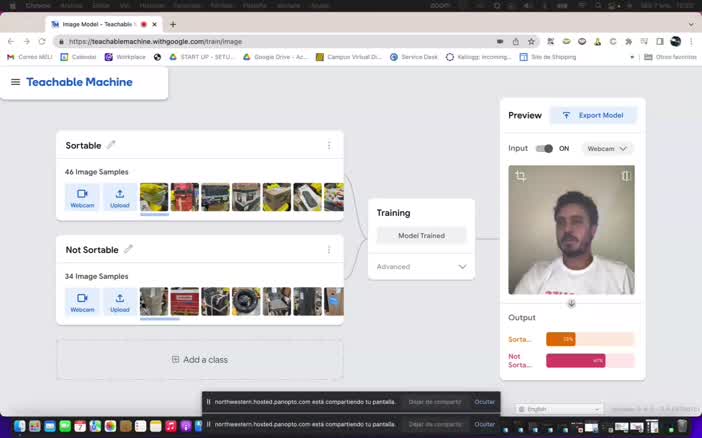Viewport: 702px width, 438px height.
Task: Click Webcam button in Sortable class
Action: pos(82,197)
